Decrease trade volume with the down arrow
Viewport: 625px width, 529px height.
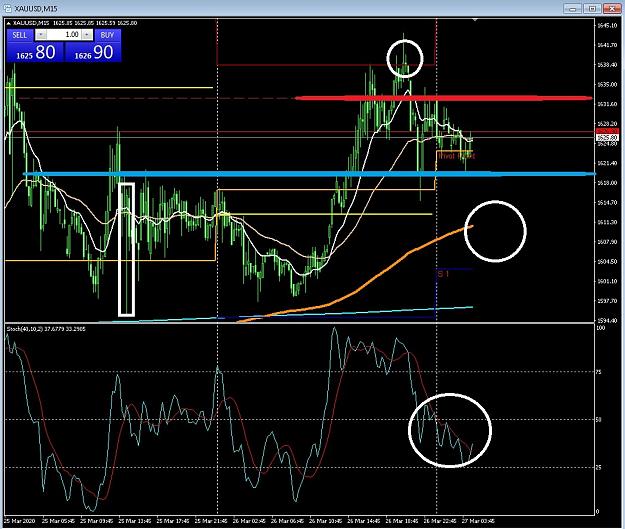pos(40,35)
